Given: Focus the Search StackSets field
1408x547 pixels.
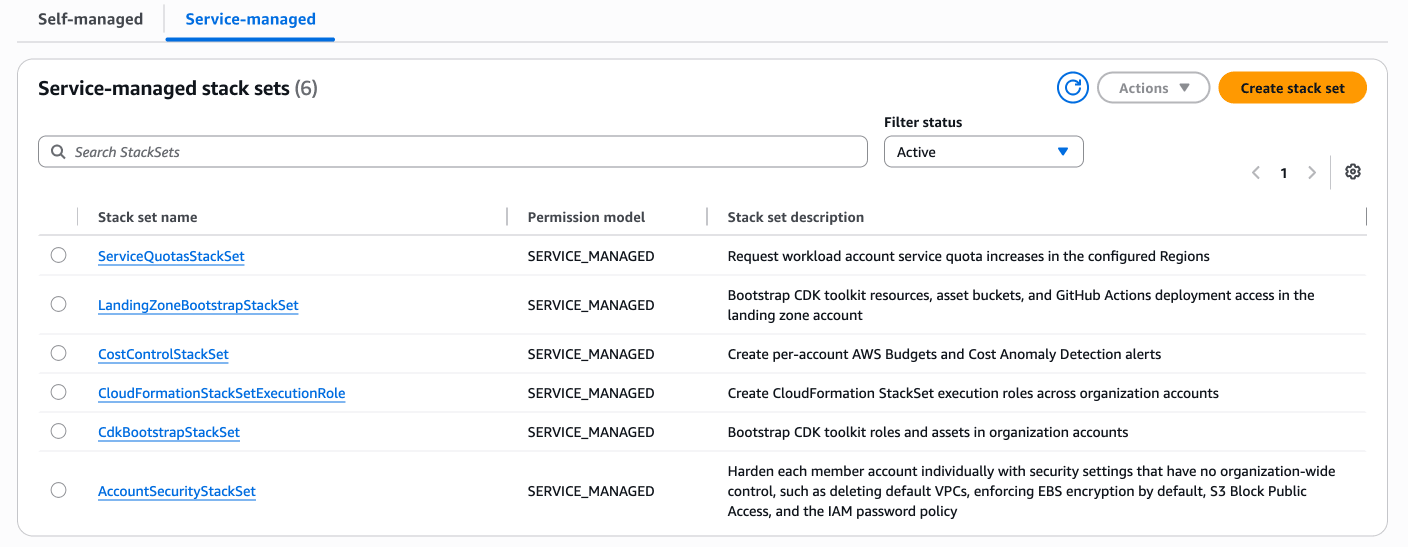Looking at the screenshot, I should (x=453, y=152).
